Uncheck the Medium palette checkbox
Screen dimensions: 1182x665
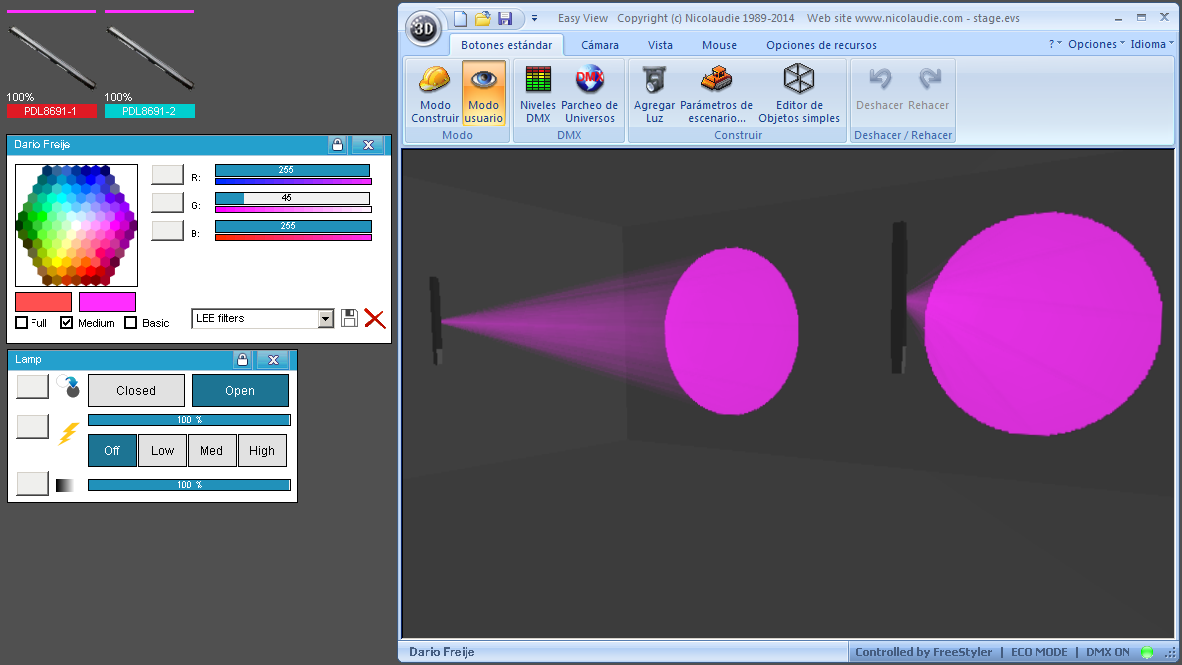(x=66, y=323)
